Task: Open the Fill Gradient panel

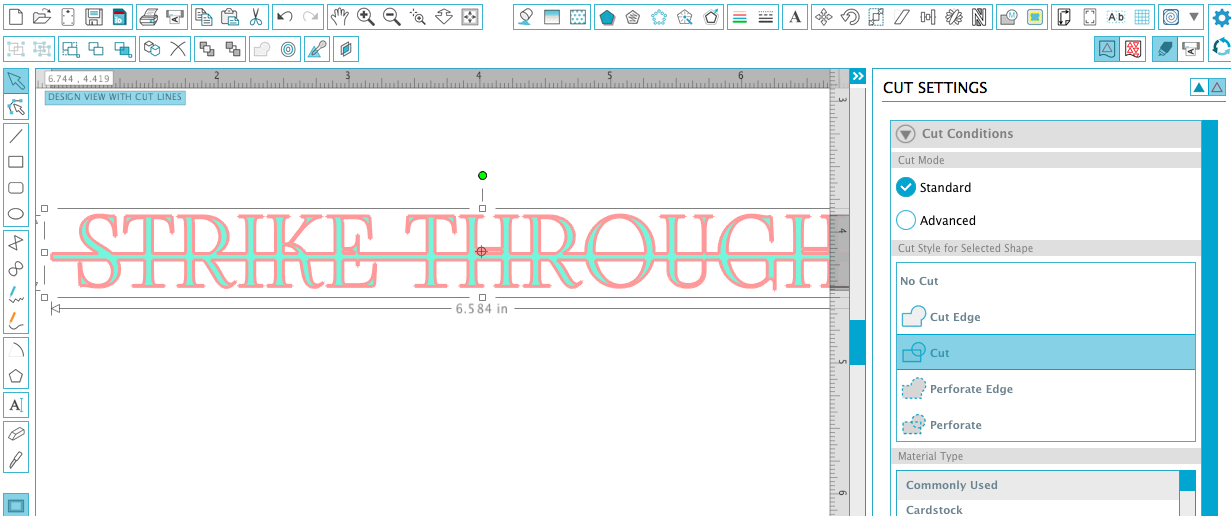Action: point(552,17)
